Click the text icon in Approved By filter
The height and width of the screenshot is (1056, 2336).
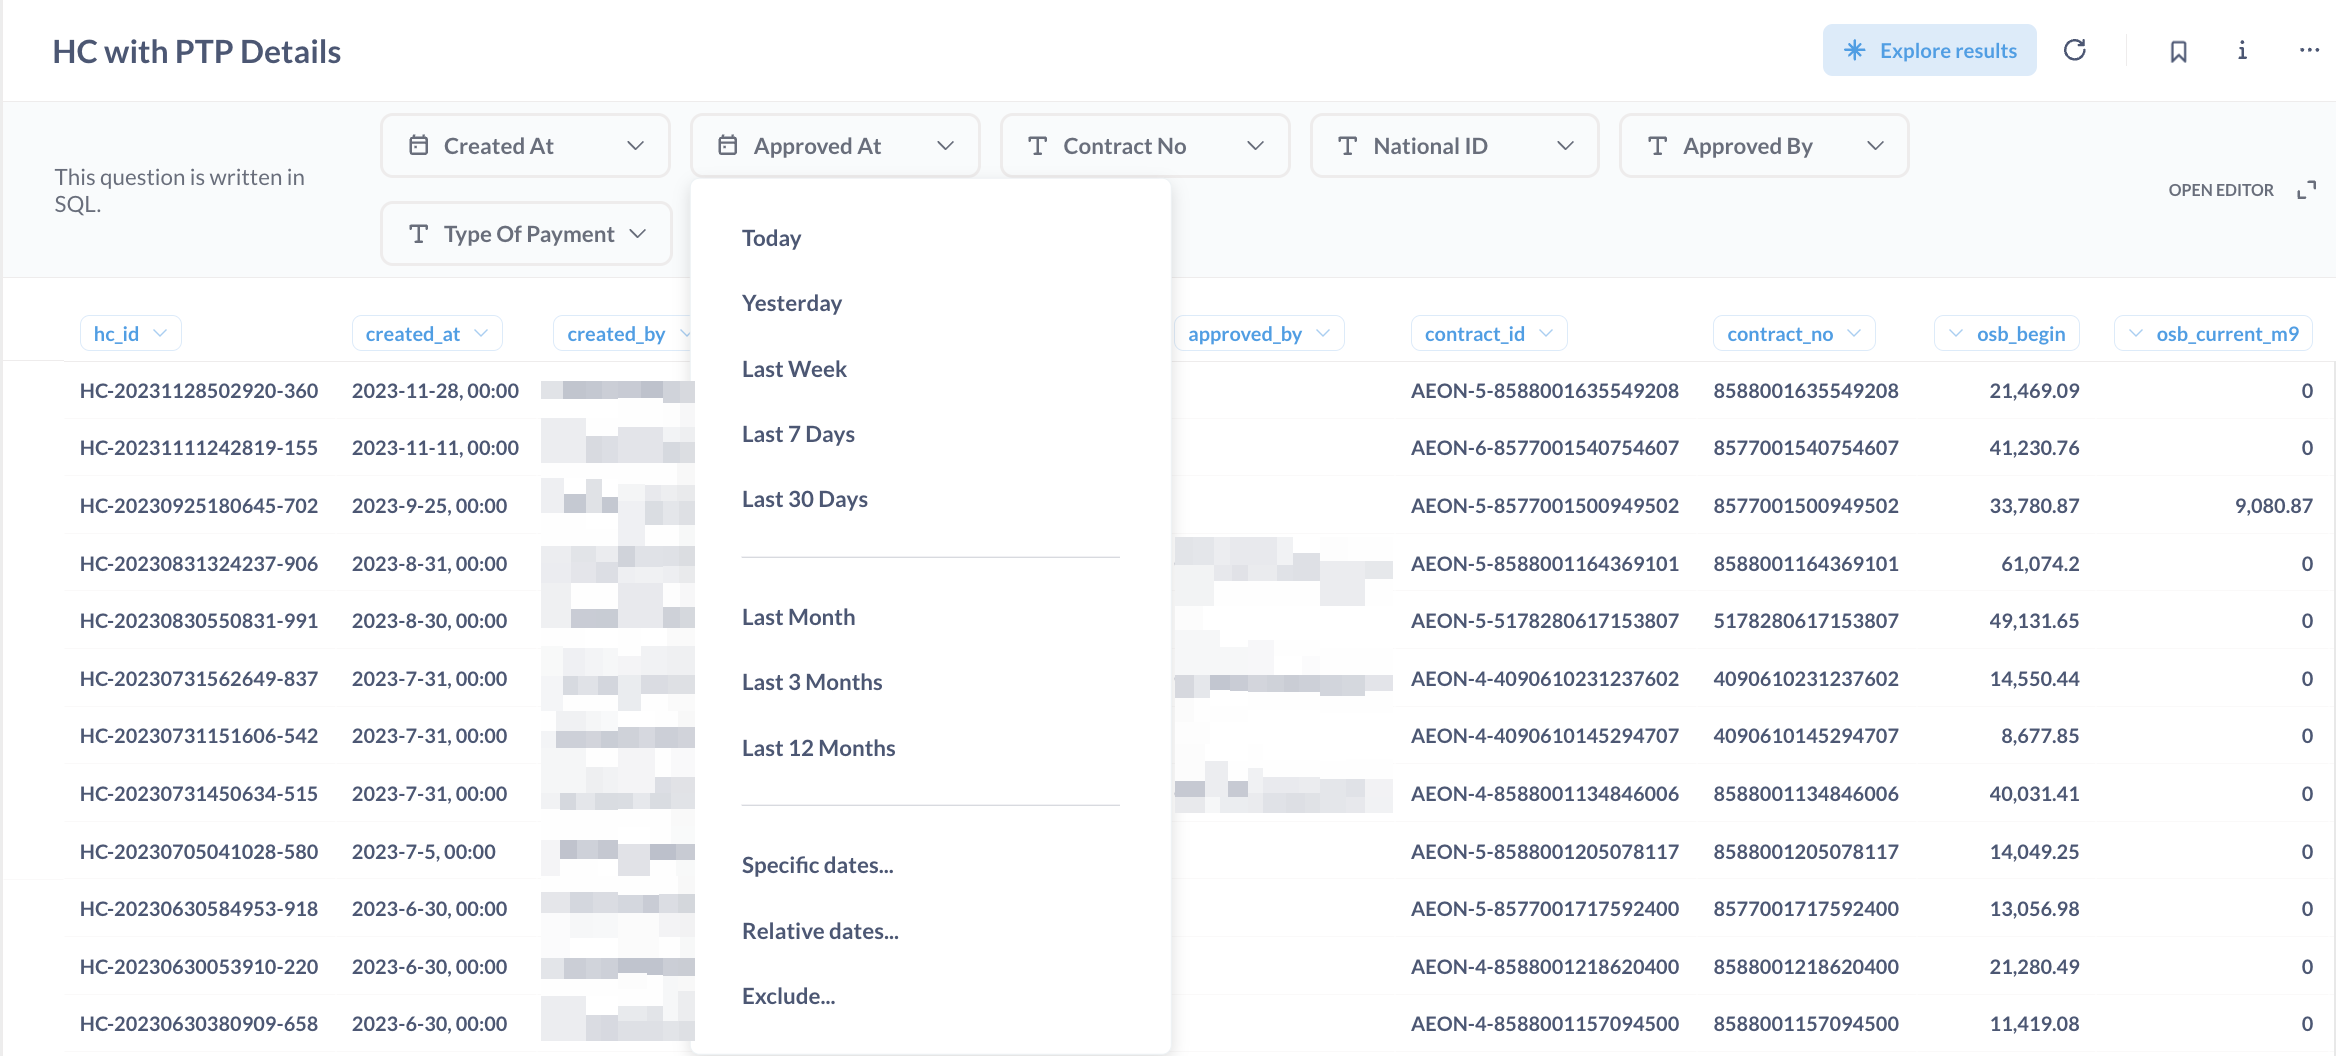[x=1657, y=146]
